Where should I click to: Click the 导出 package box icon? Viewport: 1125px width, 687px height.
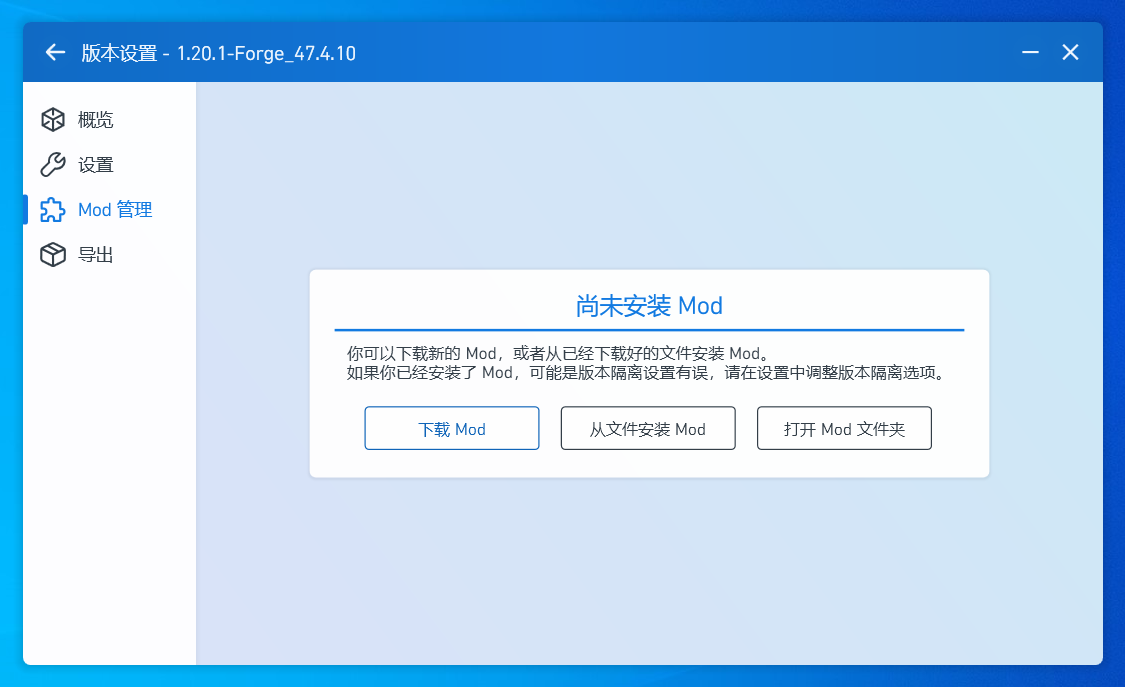tap(52, 255)
